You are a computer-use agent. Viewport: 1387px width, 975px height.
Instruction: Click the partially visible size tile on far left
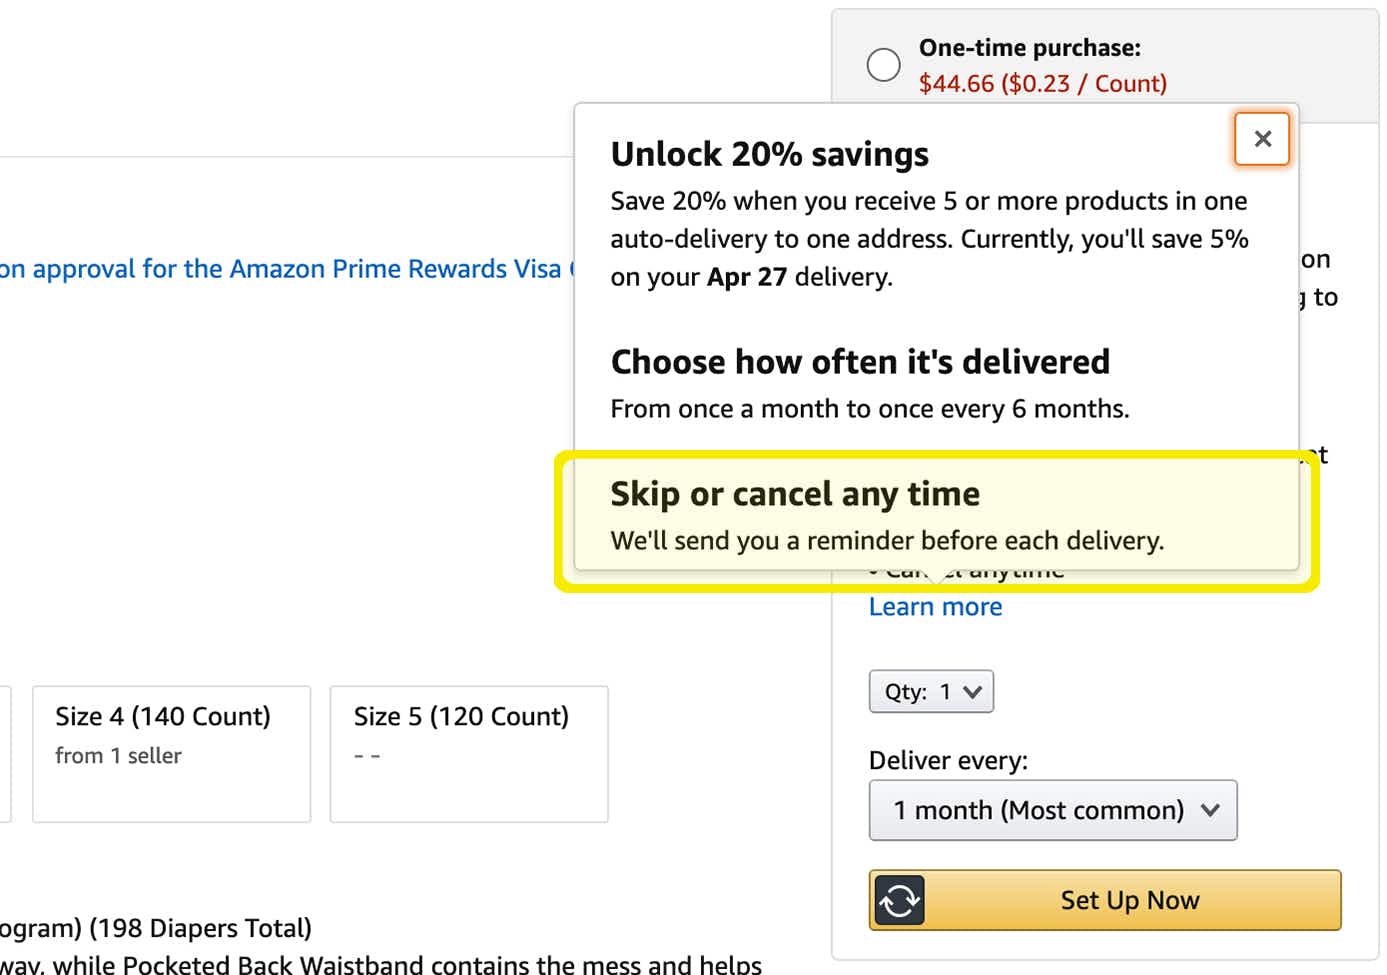tap(4, 753)
